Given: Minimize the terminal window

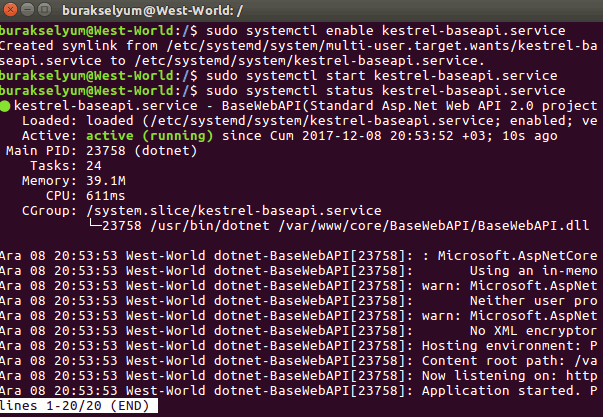Looking at the screenshot, I should [x=27, y=10].
